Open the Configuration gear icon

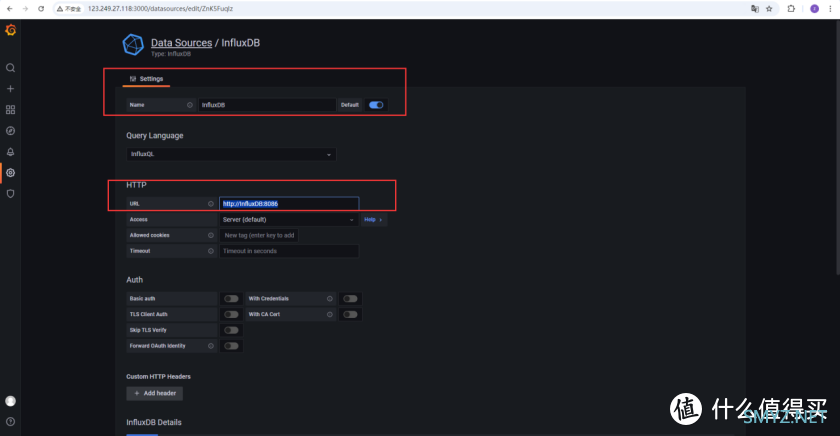tap(10, 172)
